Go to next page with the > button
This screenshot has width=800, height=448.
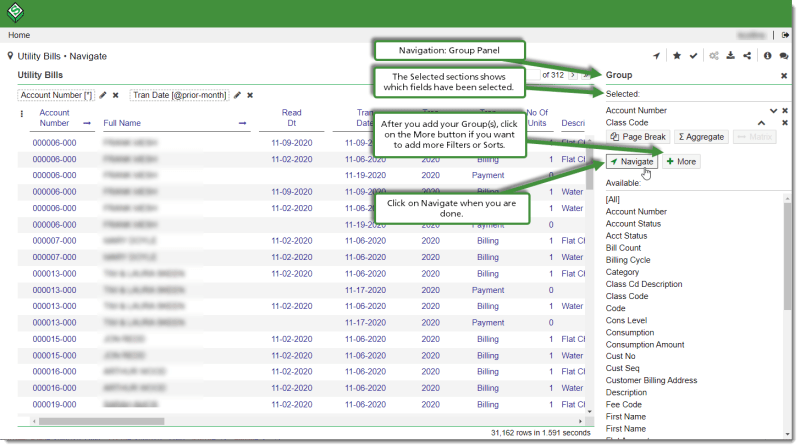(x=573, y=75)
